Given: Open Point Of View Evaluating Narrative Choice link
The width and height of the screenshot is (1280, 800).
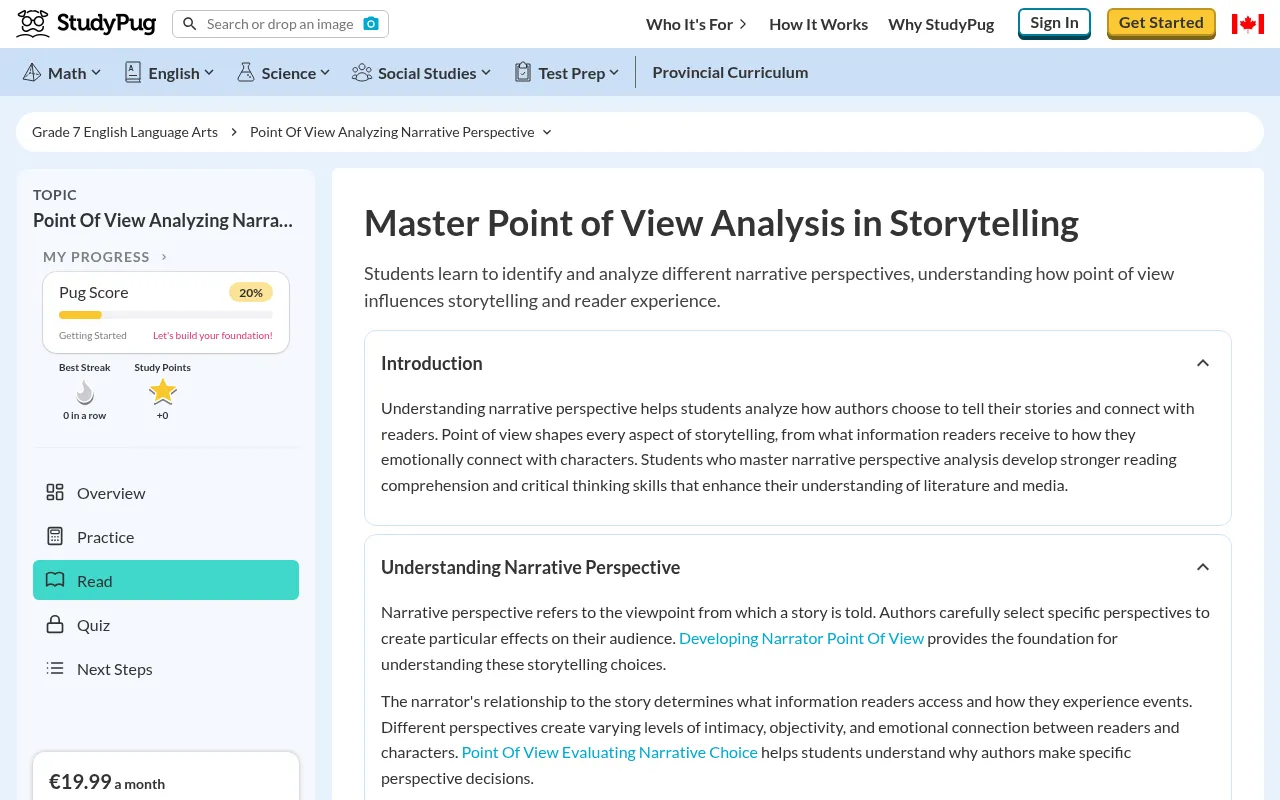Looking at the screenshot, I should (609, 752).
